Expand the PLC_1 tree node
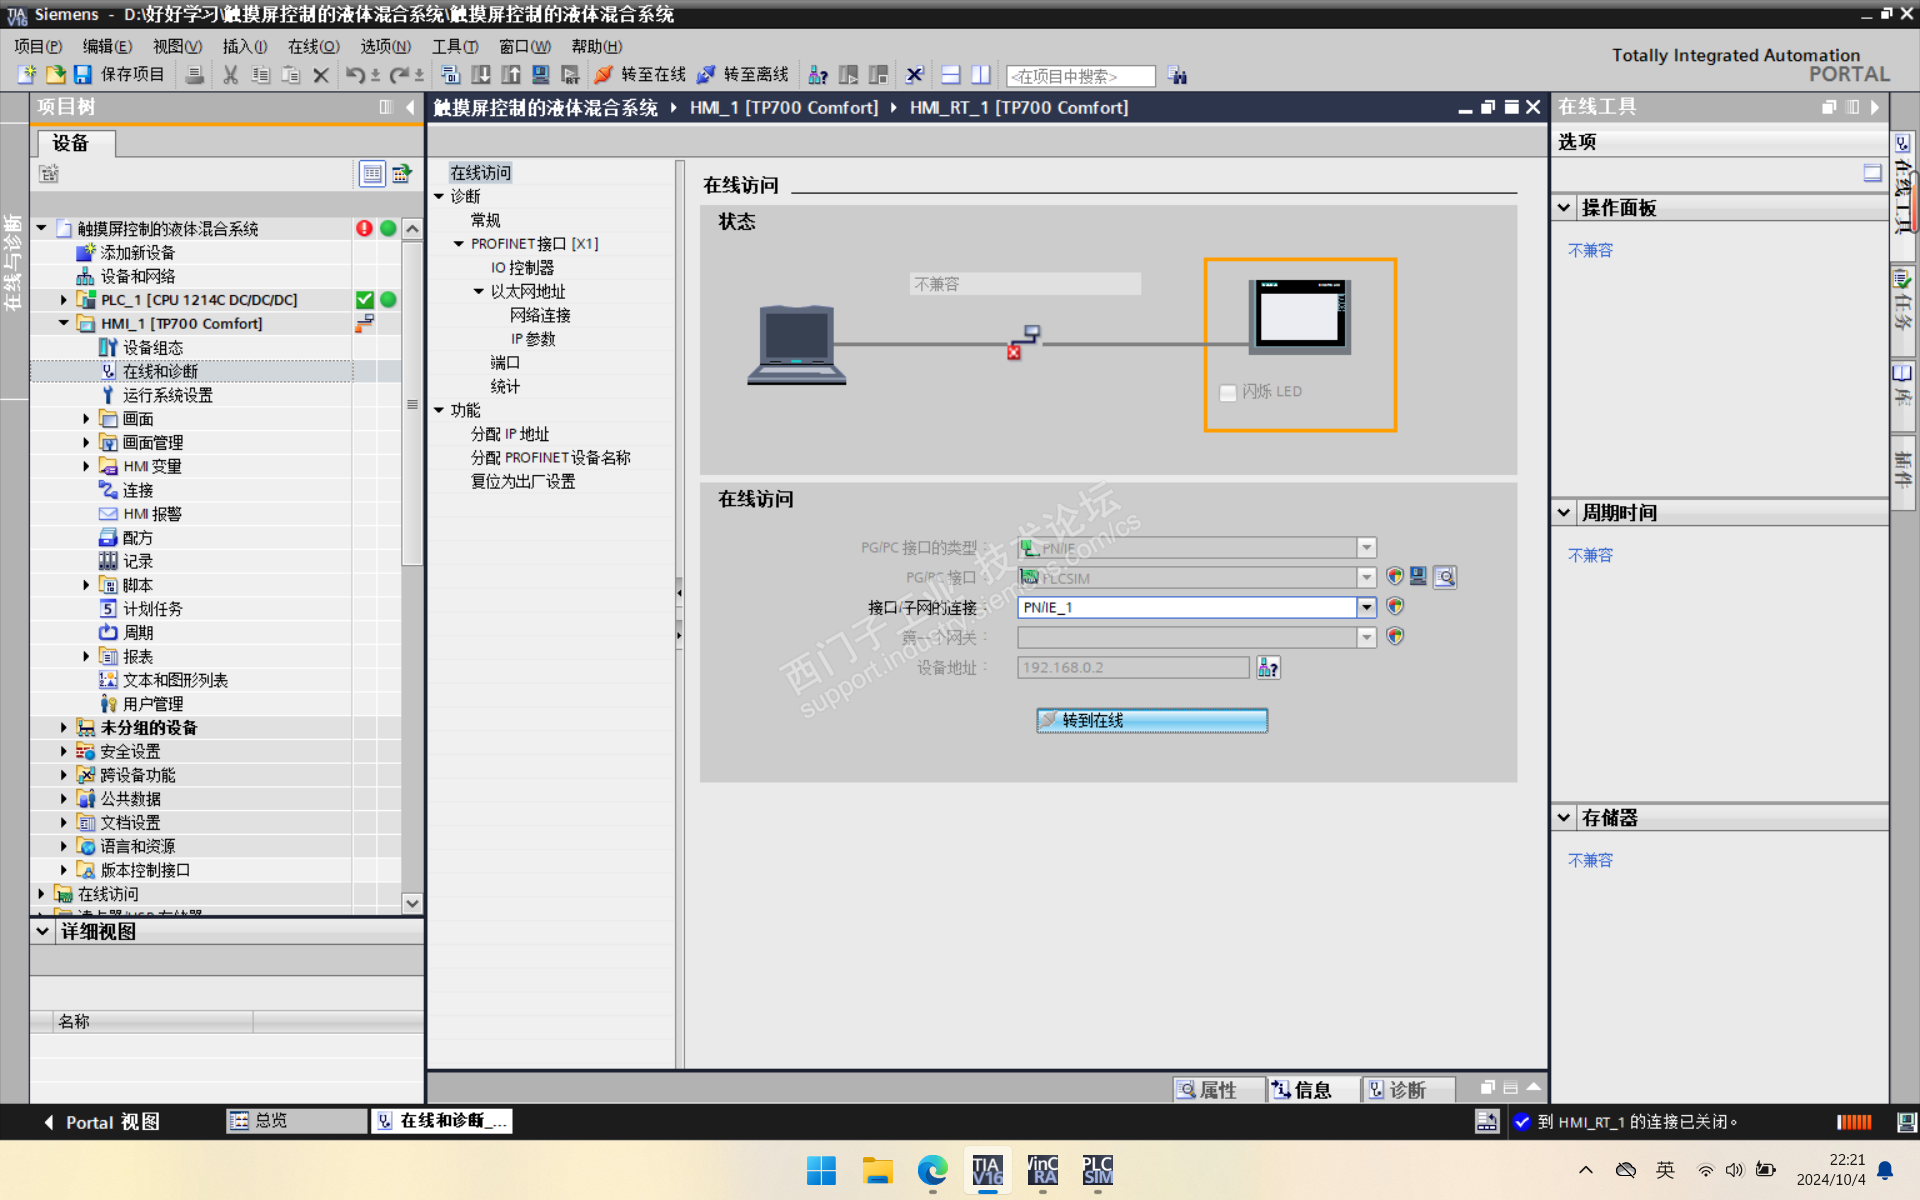 coord(64,300)
